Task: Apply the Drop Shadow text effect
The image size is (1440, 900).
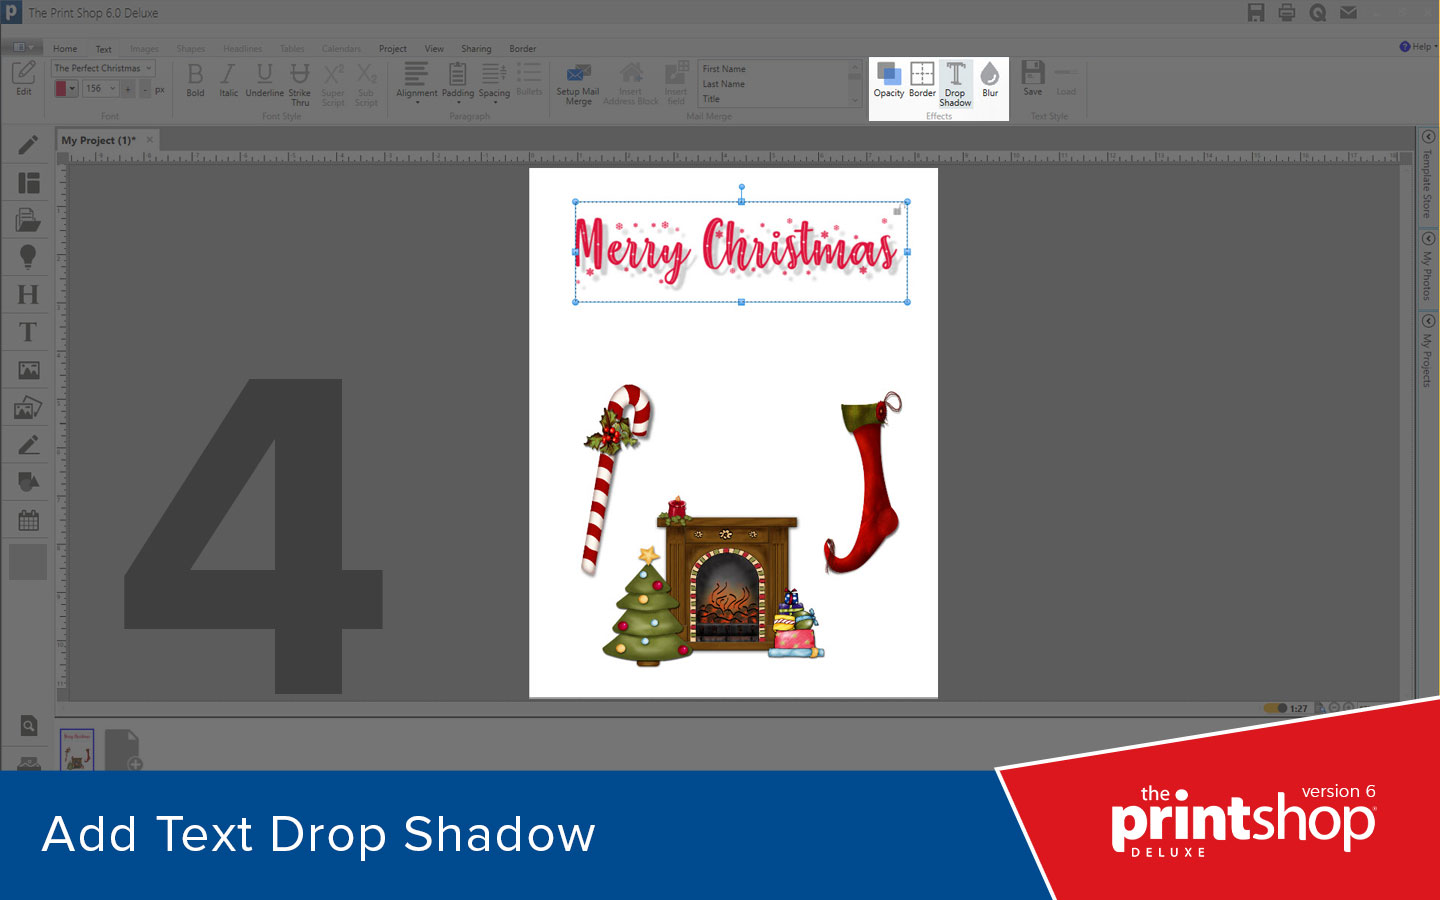Action: click(955, 84)
